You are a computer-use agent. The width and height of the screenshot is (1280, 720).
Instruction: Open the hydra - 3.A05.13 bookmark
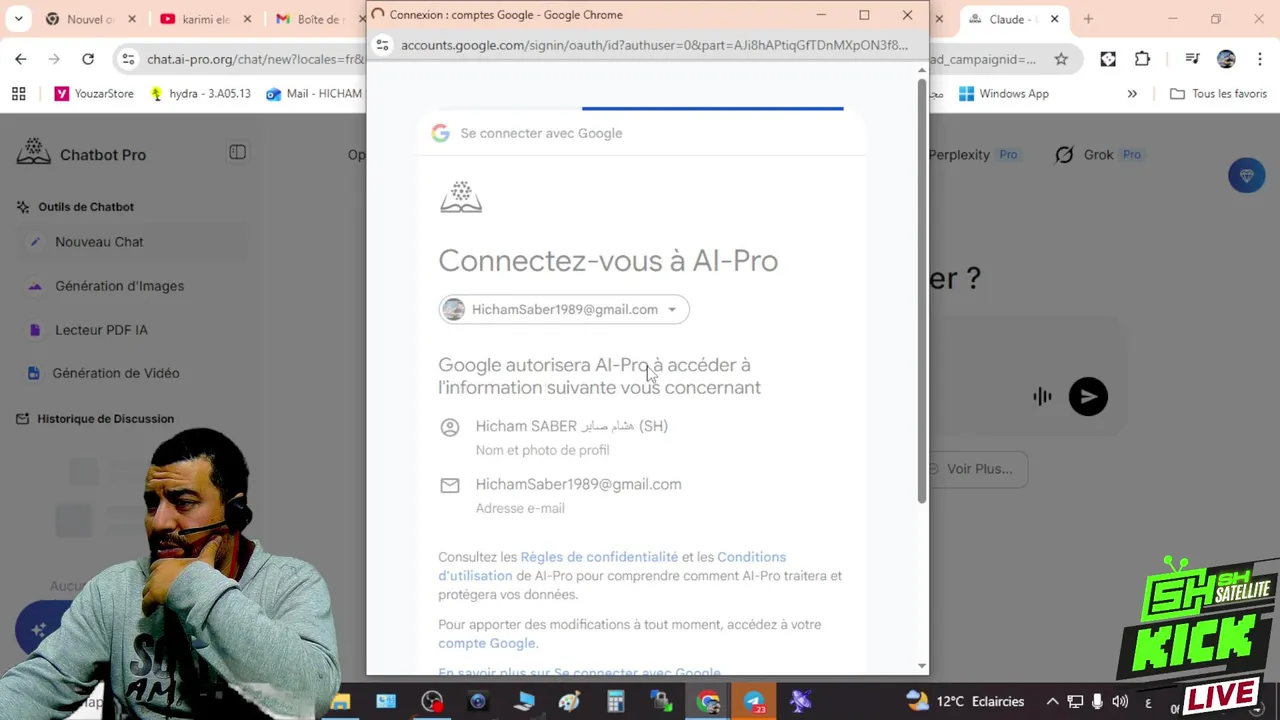click(199, 94)
